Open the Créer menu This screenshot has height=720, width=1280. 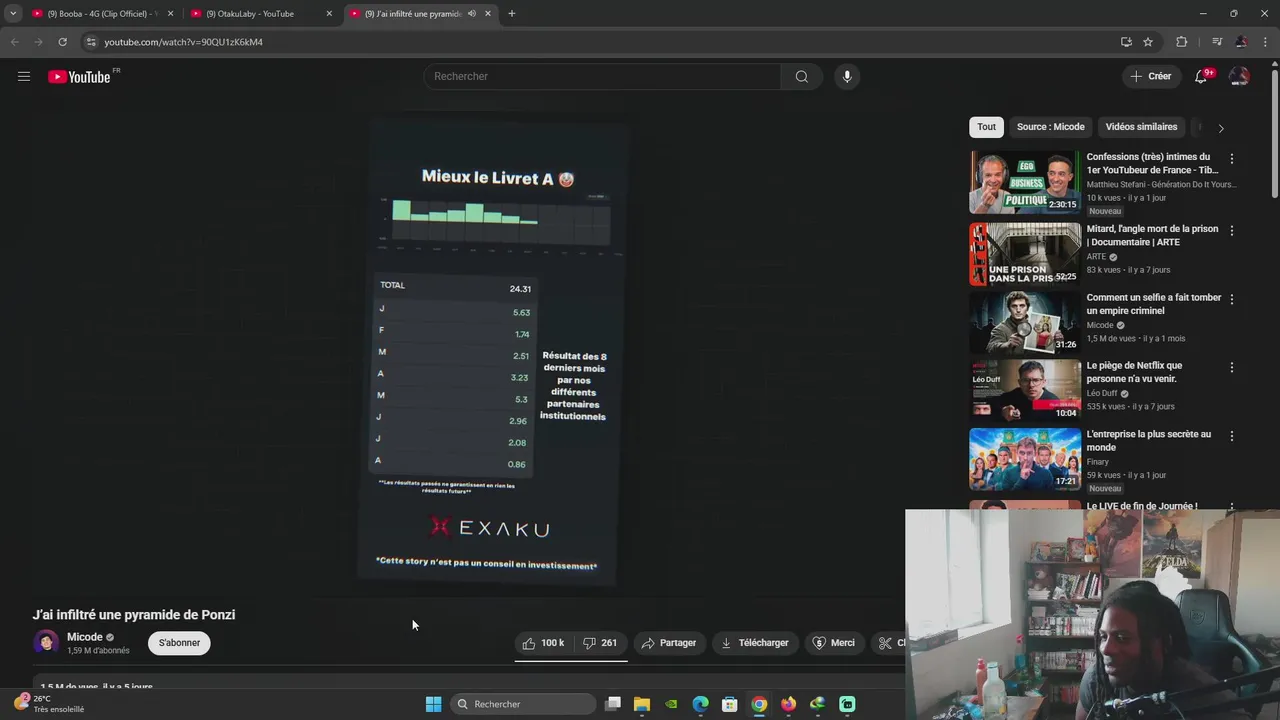pos(1151,76)
